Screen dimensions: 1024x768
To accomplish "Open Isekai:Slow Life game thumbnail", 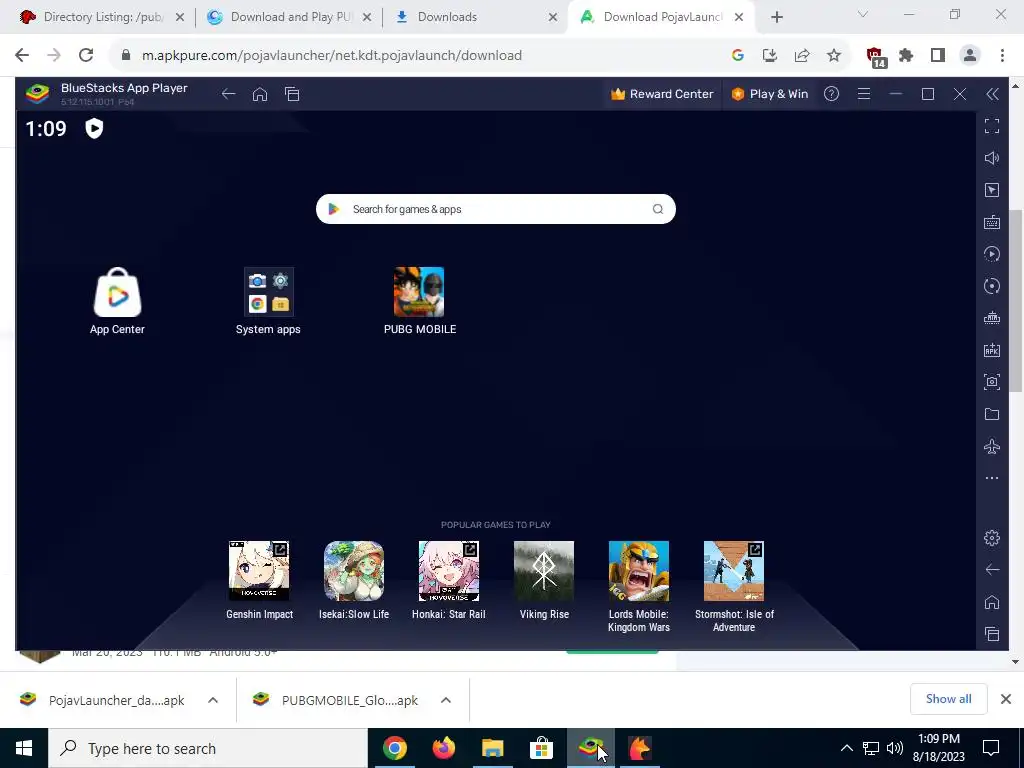I will [354, 571].
